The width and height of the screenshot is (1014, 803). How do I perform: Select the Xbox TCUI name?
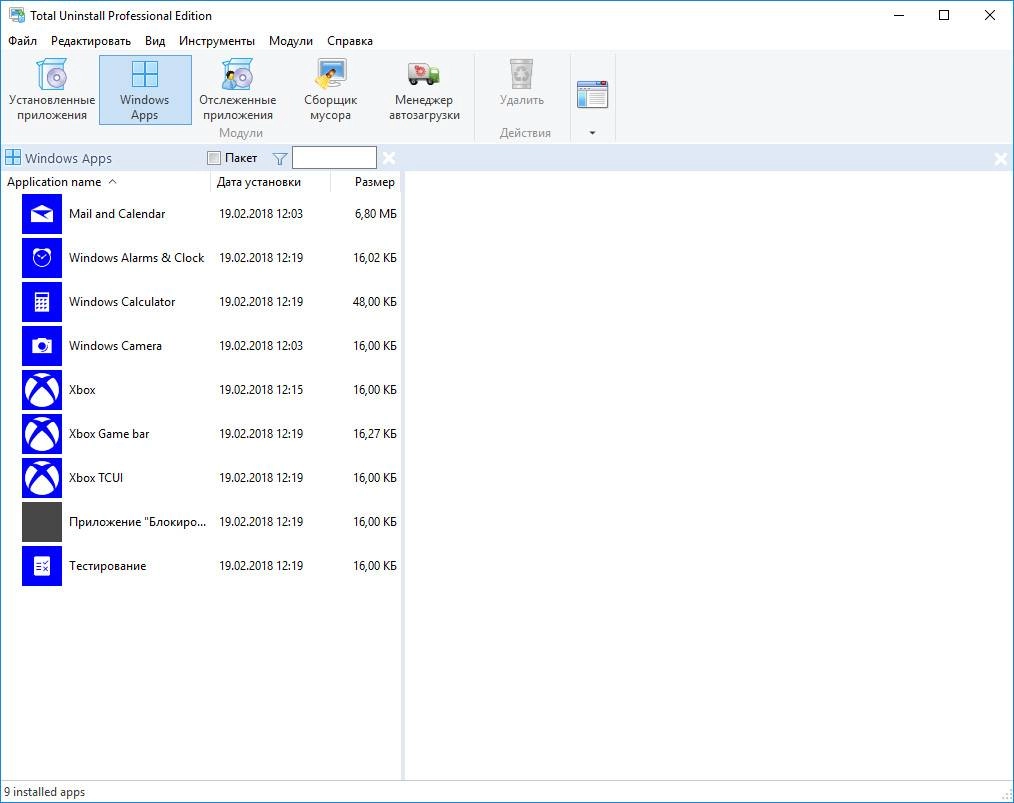tap(96, 478)
